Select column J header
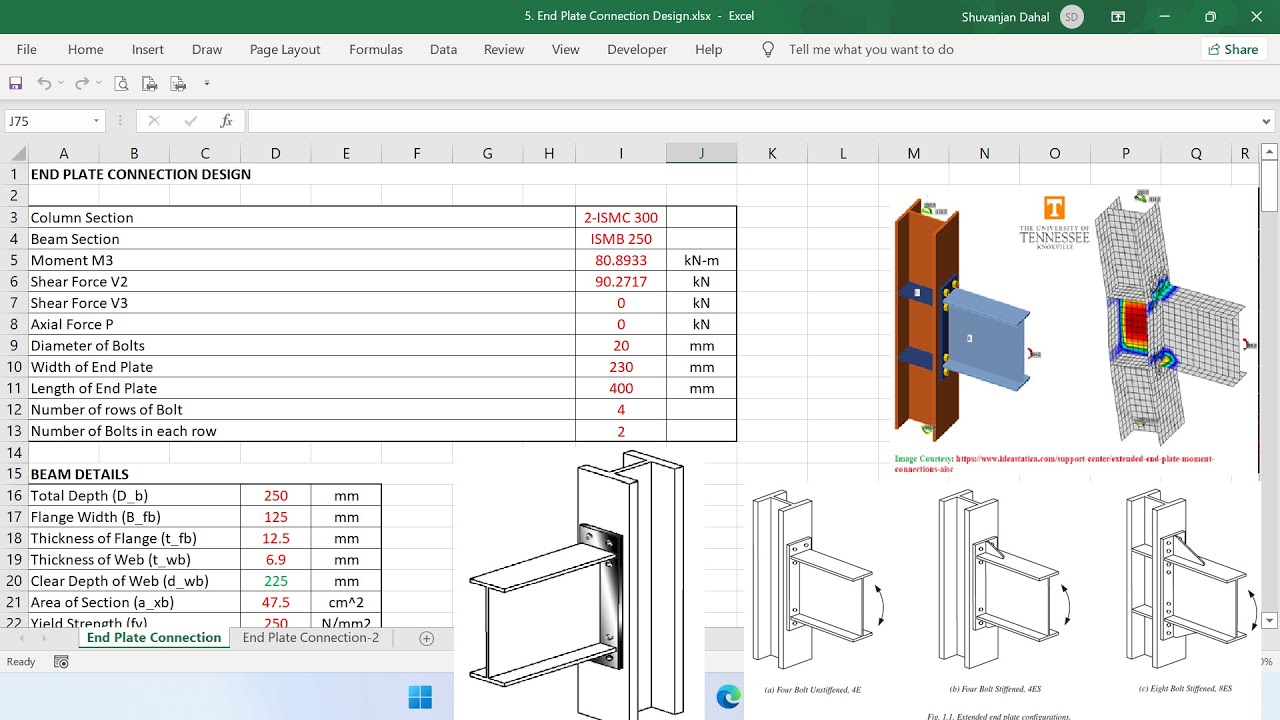 702,153
